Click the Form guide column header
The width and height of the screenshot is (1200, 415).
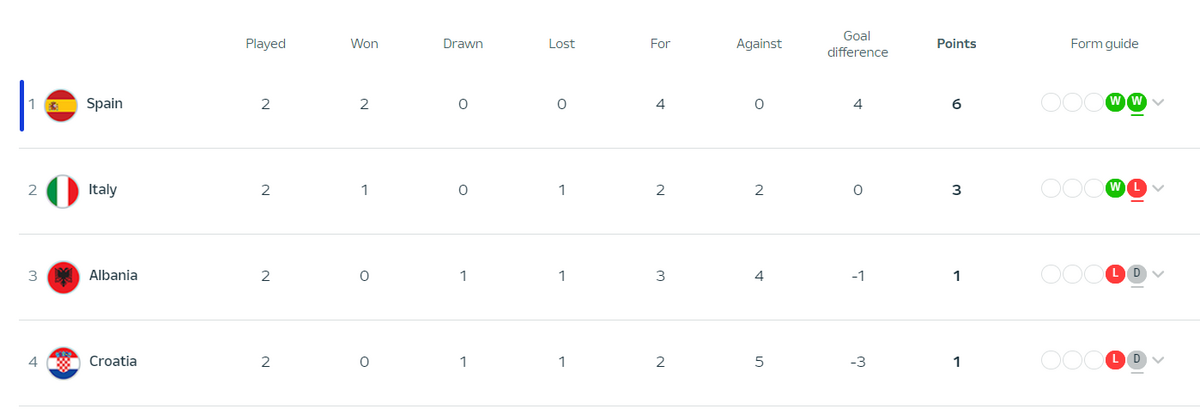pyautogui.click(x=1104, y=44)
